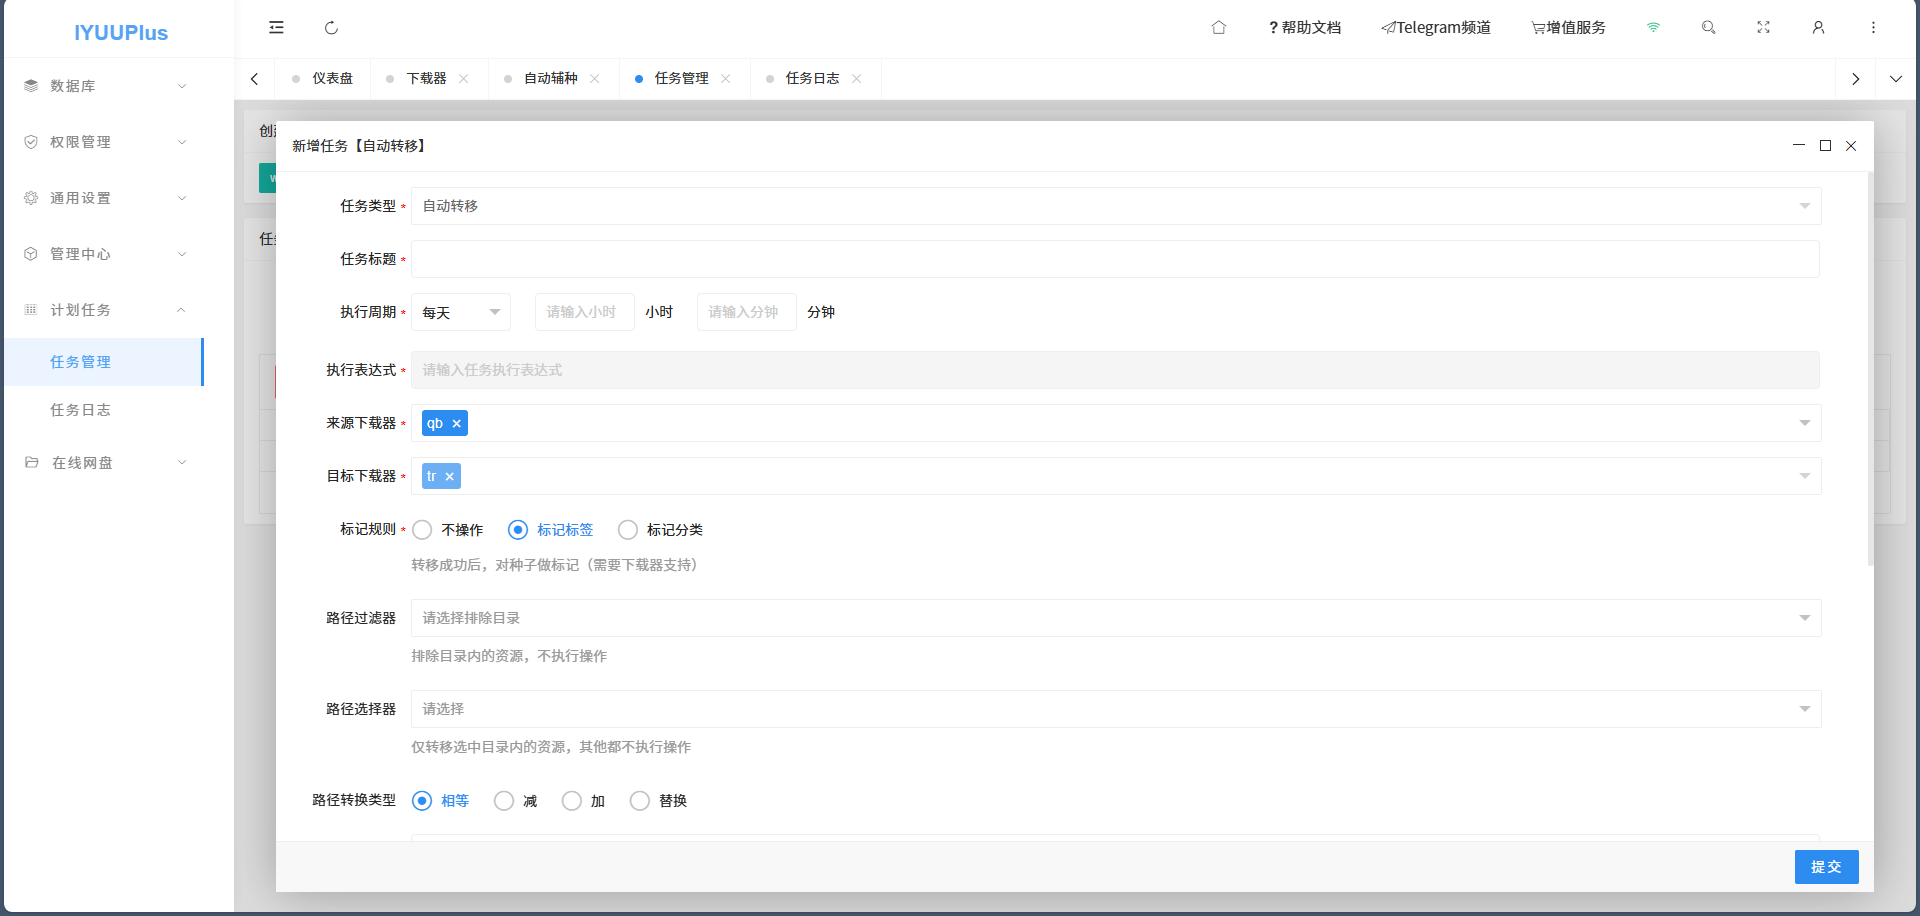Choose the 替换 path conversion type
This screenshot has width=1920, height=916.
coord(640,801)
